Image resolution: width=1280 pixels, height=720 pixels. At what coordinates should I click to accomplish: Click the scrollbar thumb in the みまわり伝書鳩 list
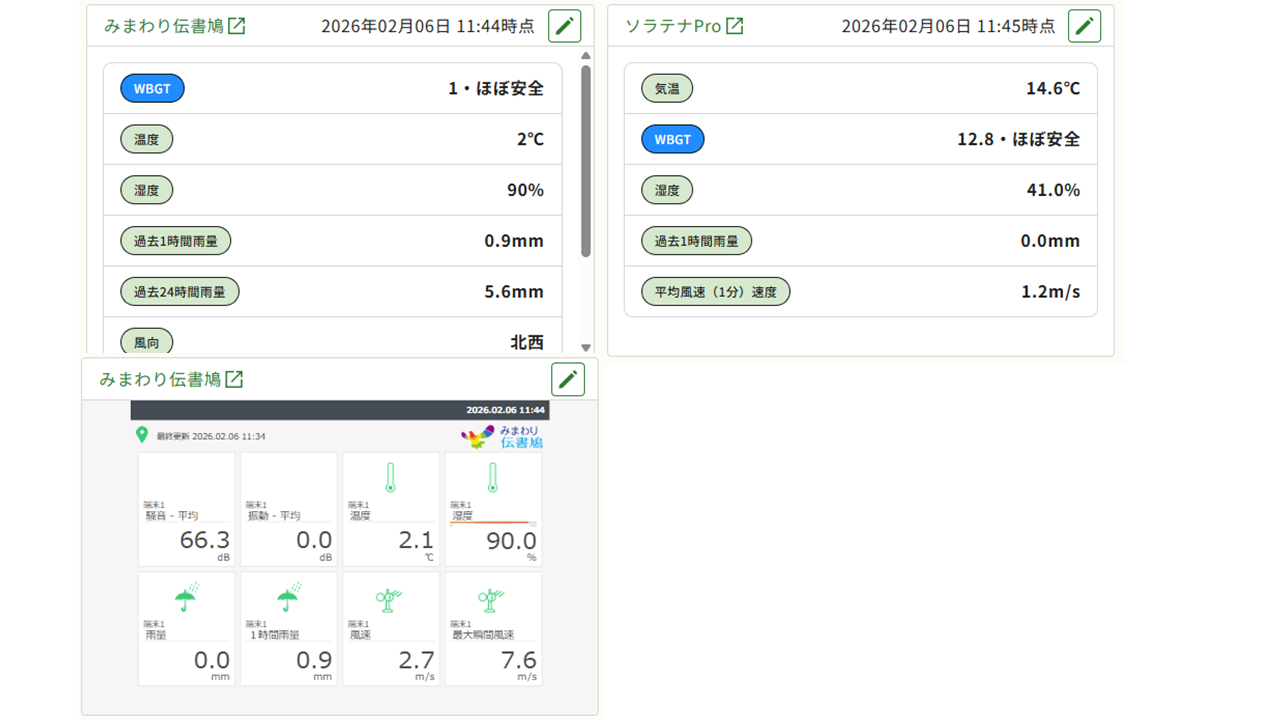tap(586, 160)
